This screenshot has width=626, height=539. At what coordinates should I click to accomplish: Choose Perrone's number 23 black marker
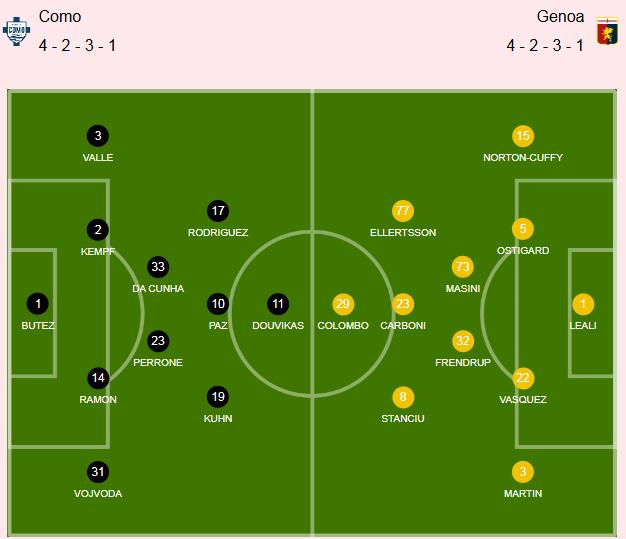(x=158, y=341)
